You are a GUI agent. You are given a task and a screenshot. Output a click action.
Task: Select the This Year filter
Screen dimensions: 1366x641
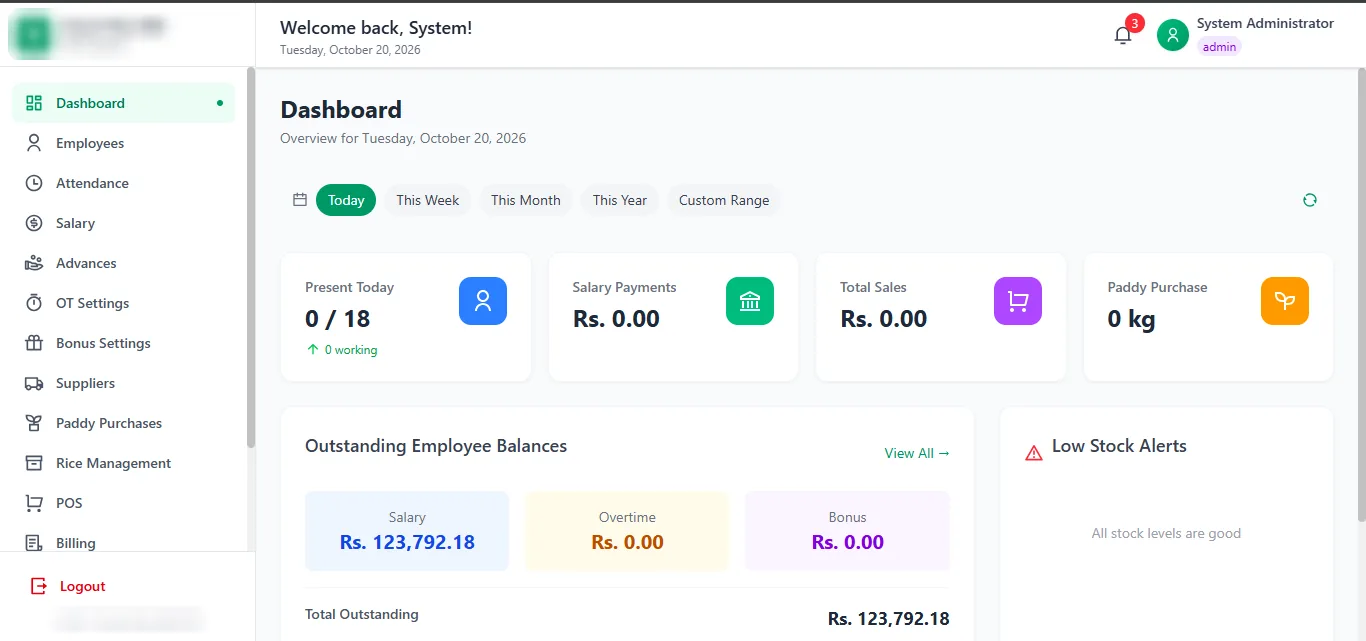click(x=620, y=200)
